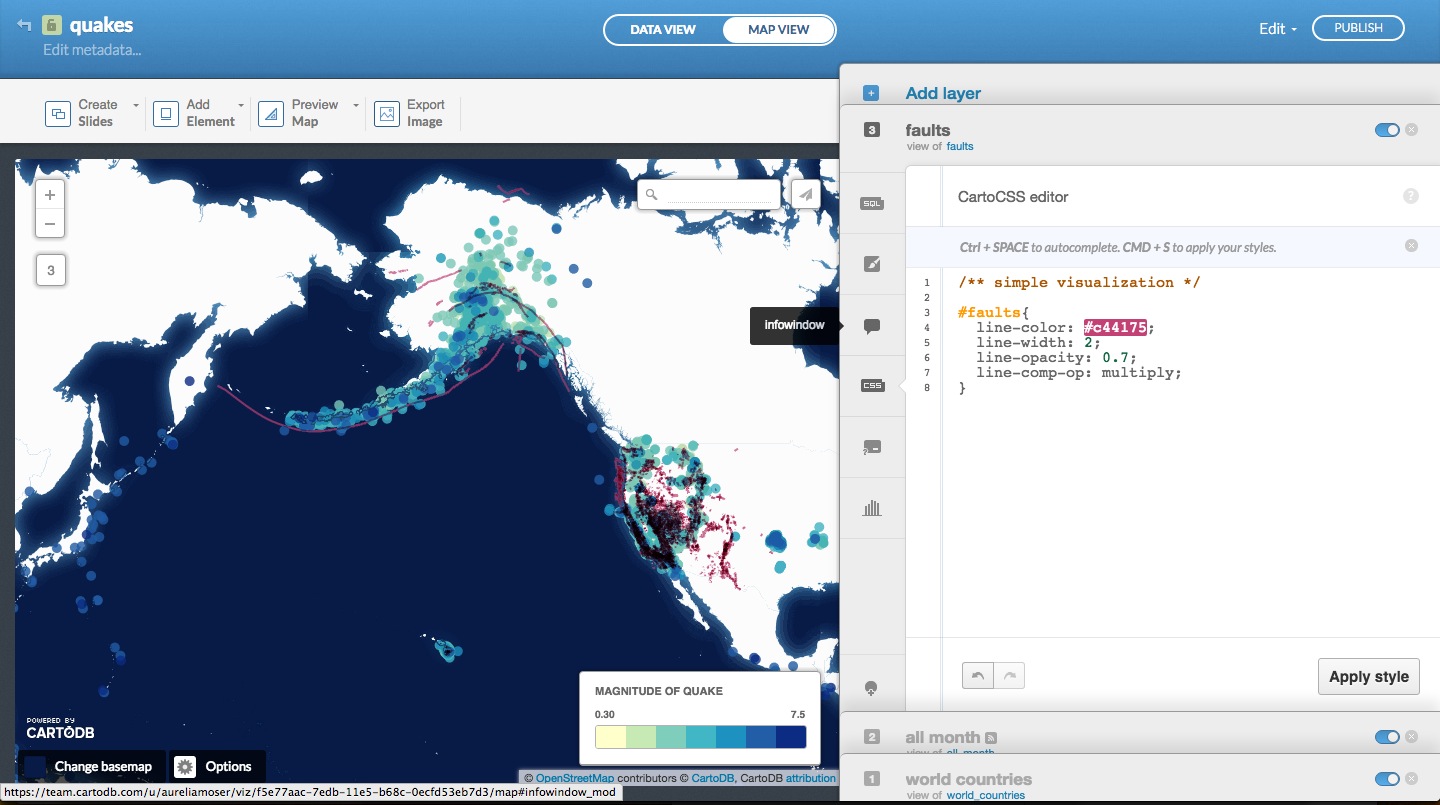Click the zoom out minus button
The image size is (1440, 805).
point(50,224)
